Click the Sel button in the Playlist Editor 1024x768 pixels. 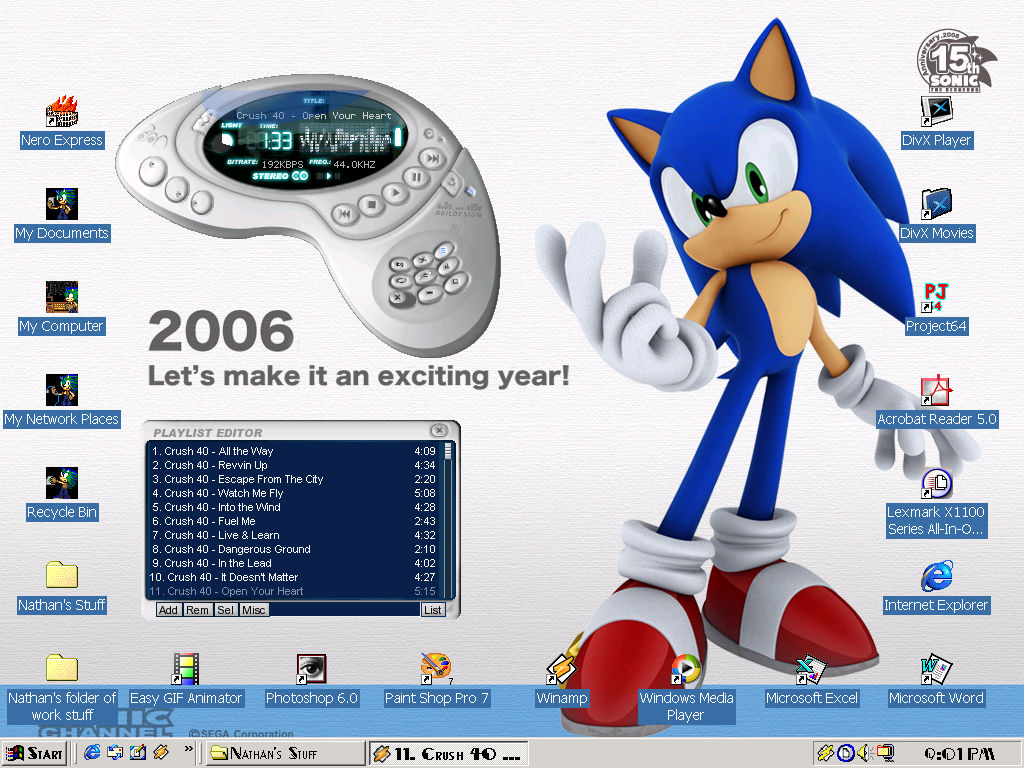pyautogui.click(x=225, y=610)
